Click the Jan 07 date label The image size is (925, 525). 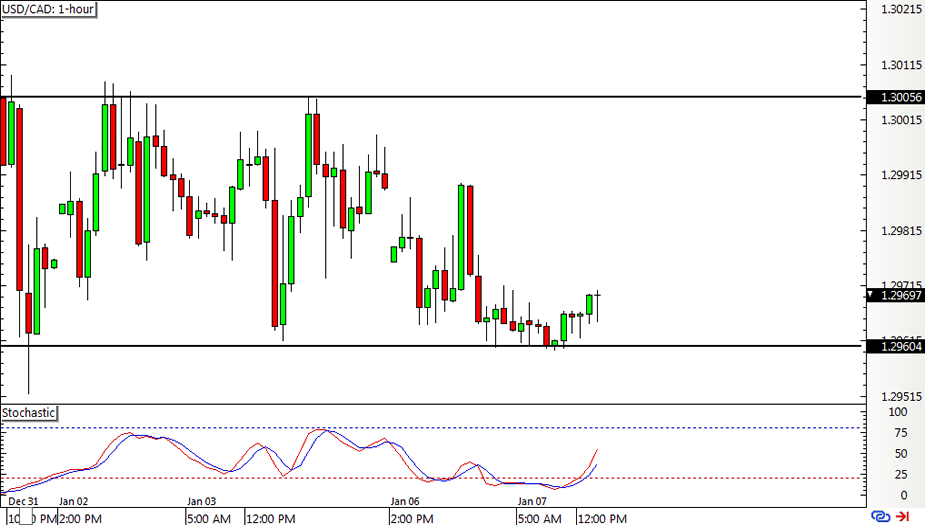coord(532,501)
